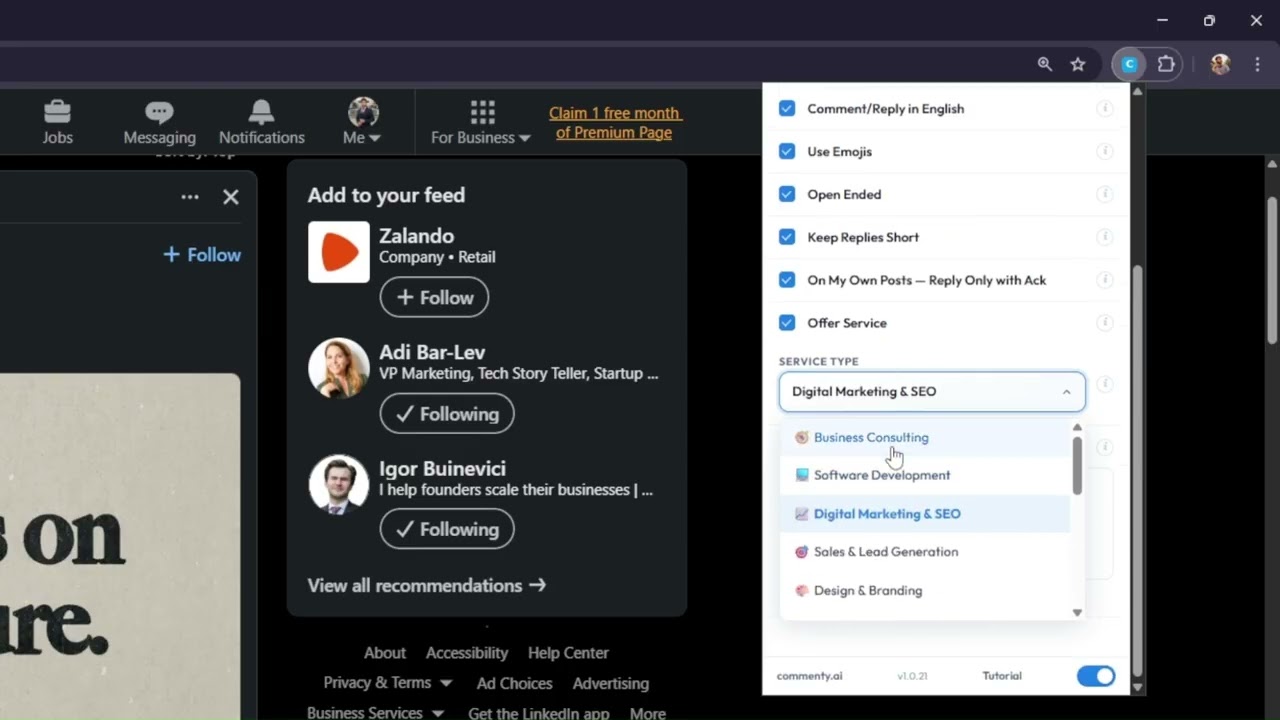Click the v1.0.21 version label

(x=912, y=676)
